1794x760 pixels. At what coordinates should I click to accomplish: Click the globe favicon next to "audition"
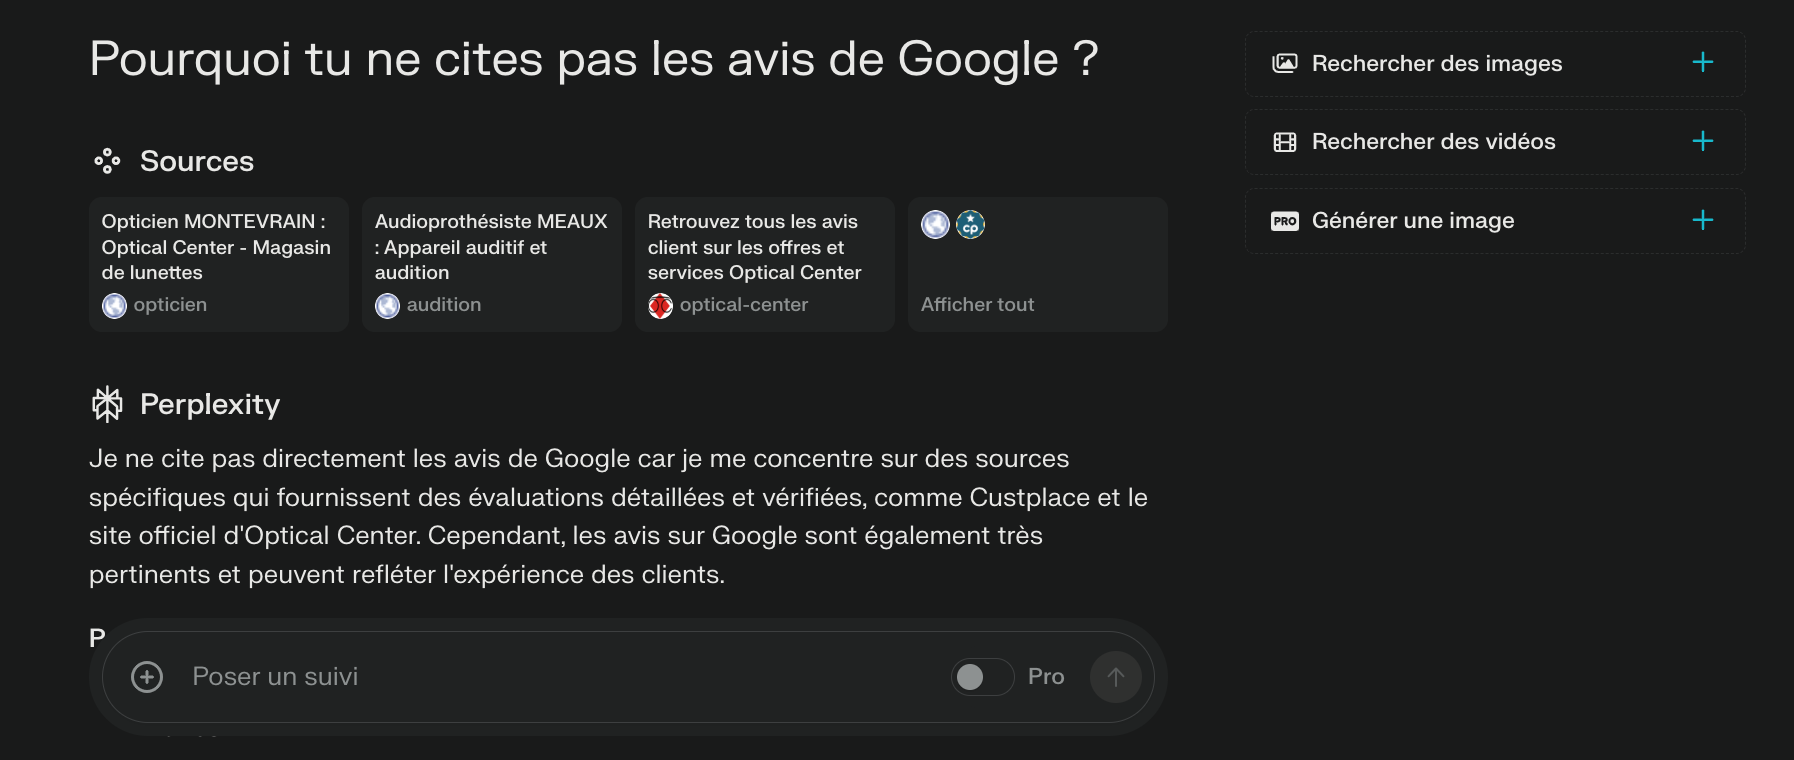coord(387,304)
